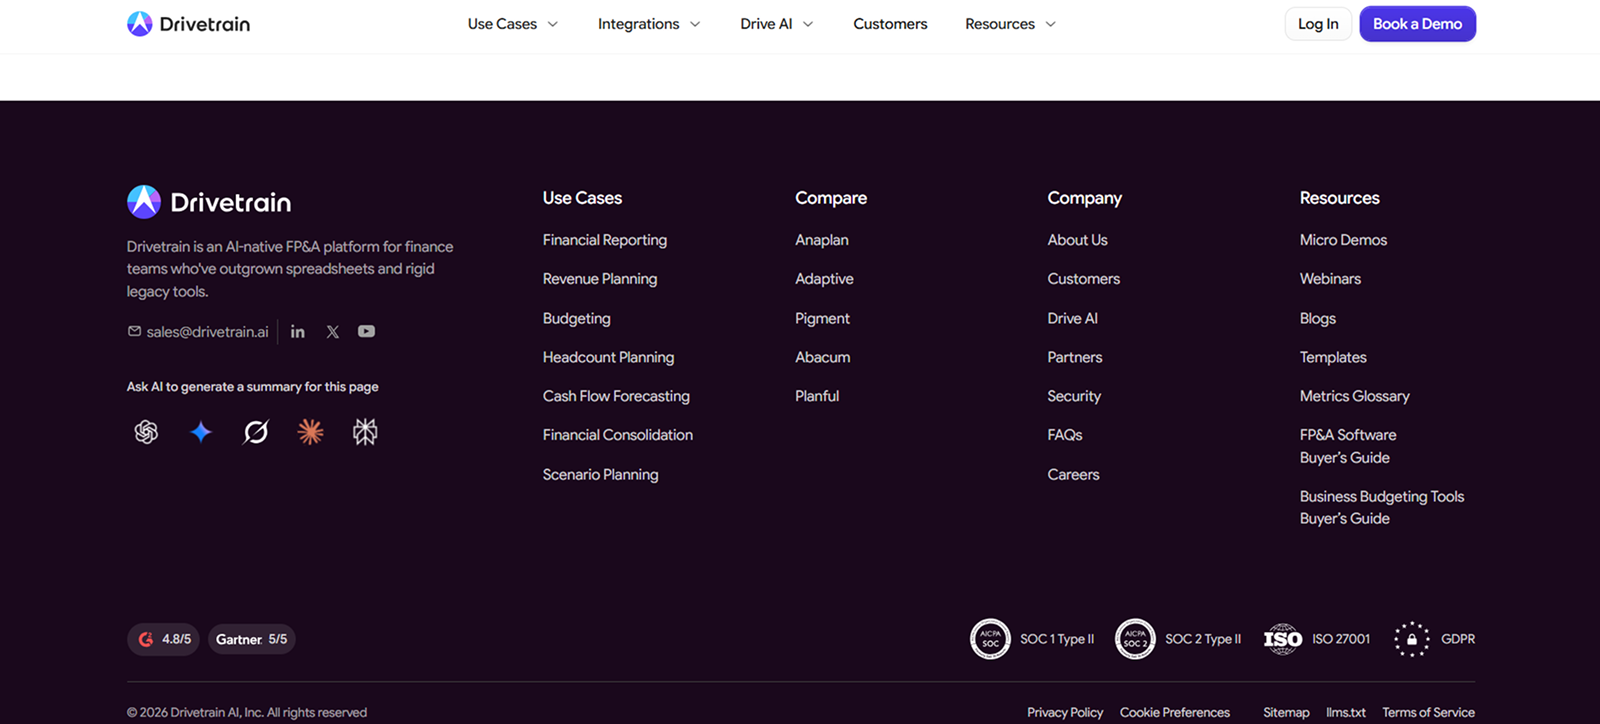1600x724 pixels.
Task: Generate a page summary with the Perplexity icon
Action: 365,432
